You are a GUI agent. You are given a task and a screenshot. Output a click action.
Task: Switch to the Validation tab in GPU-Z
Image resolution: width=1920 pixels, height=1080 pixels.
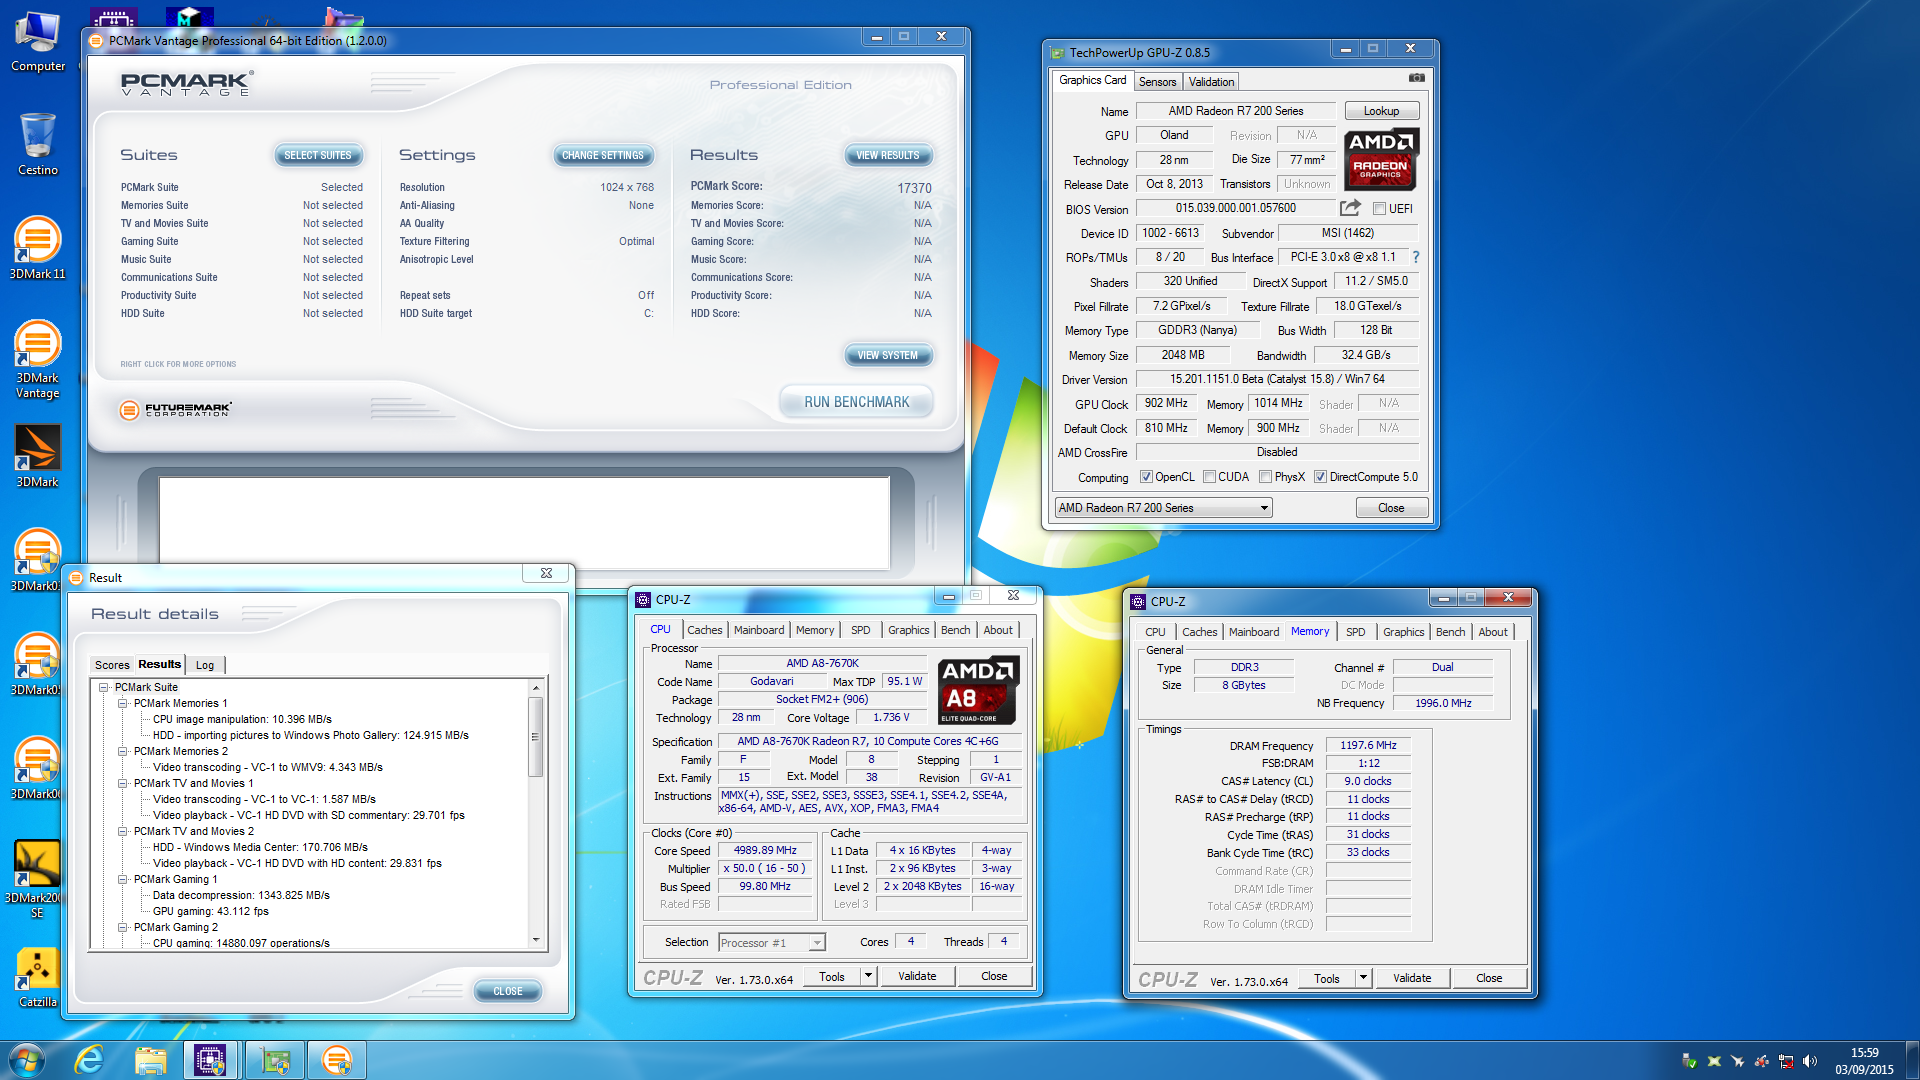pyautogui.click(x=1211, y=82)
